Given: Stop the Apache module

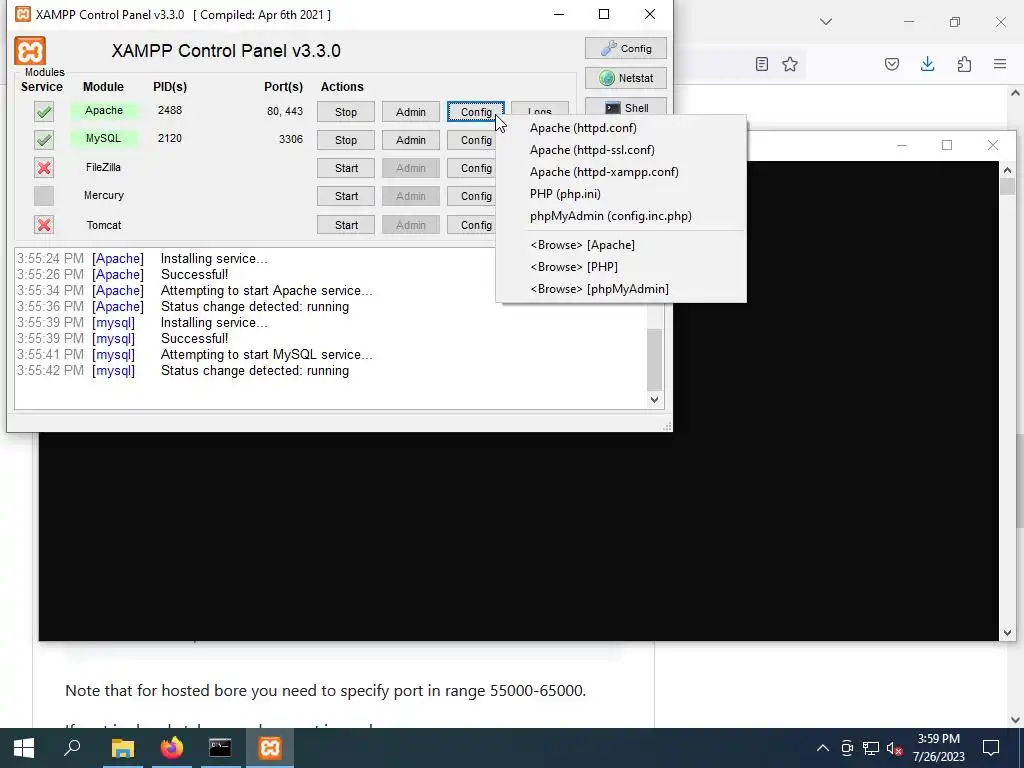Looking at the screenshot, I should 346,112.
